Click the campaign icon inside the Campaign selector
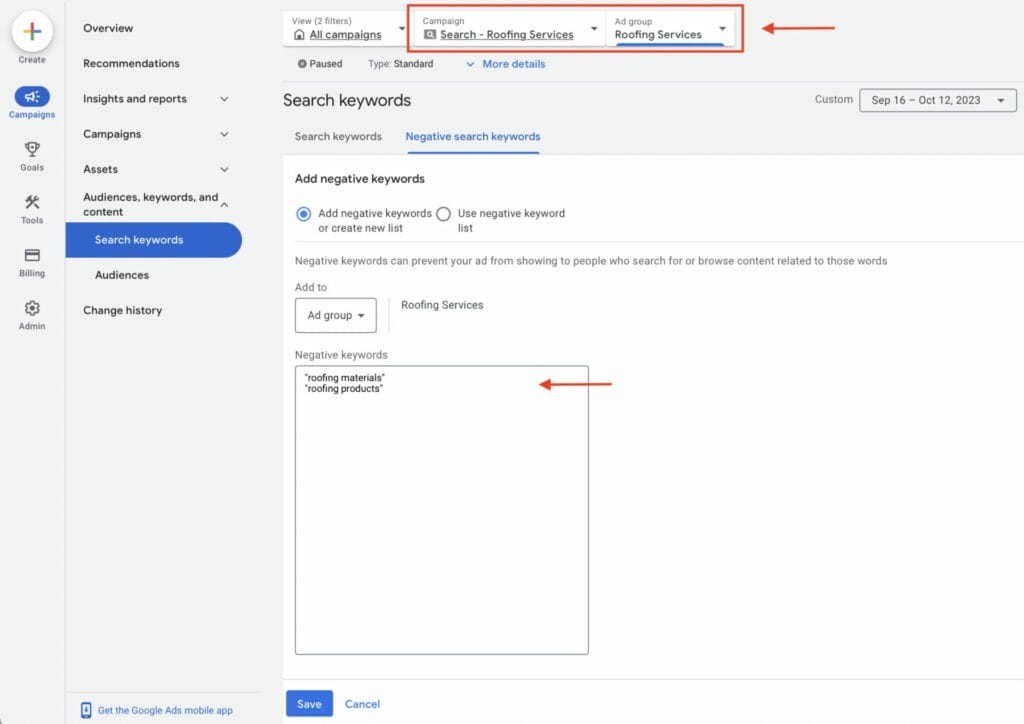1024x724 pixels. point(430,33)
